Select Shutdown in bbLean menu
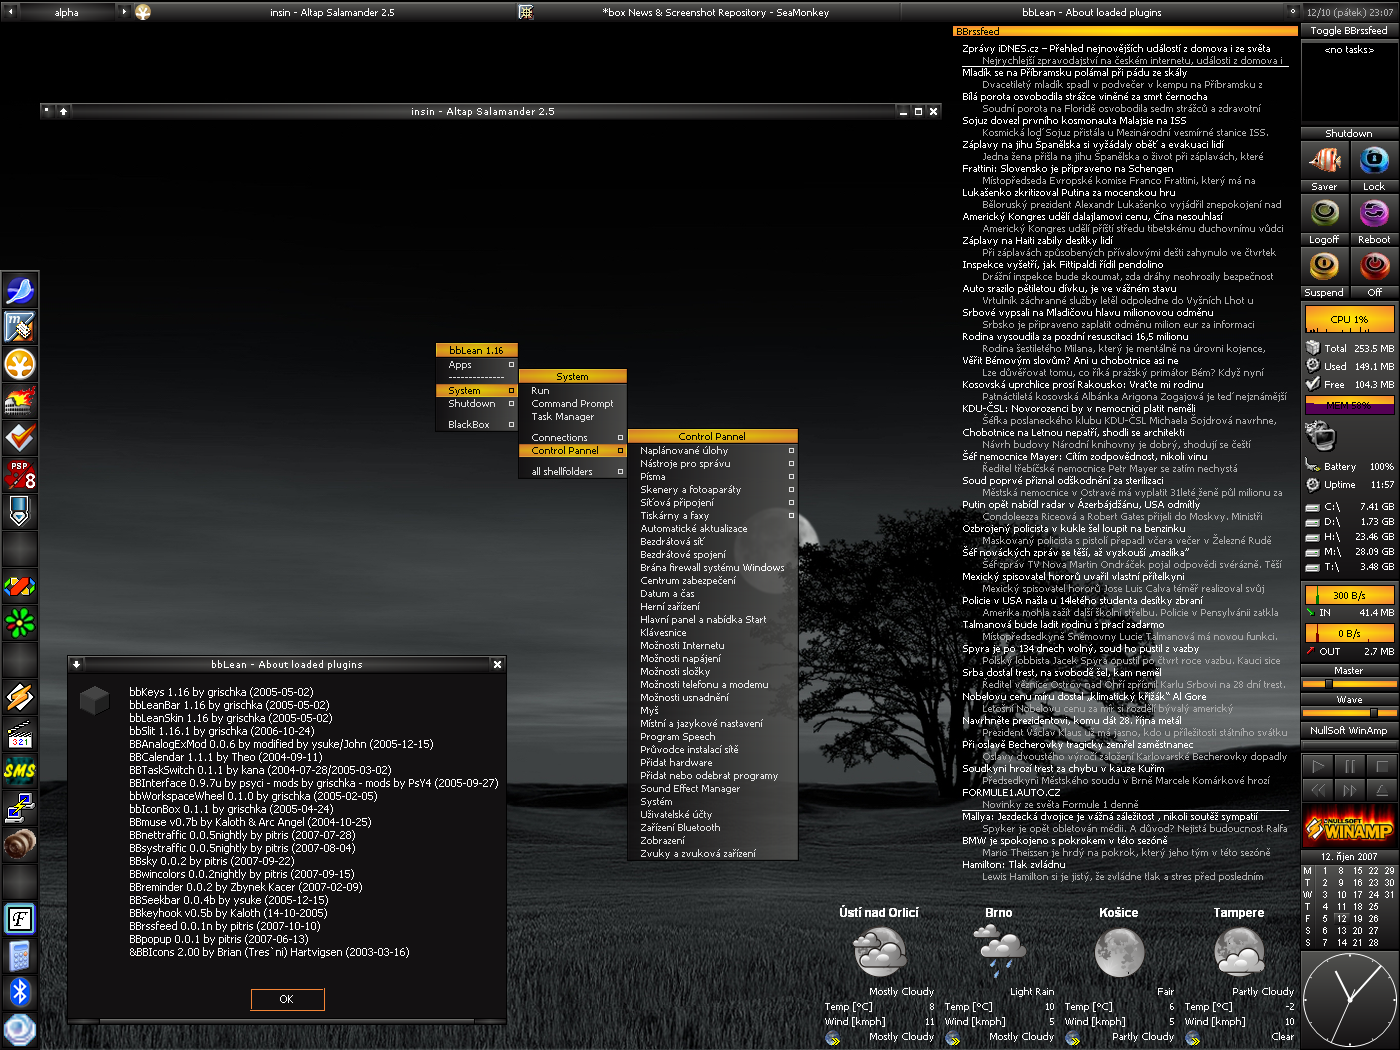 click(x=476, y=403)
